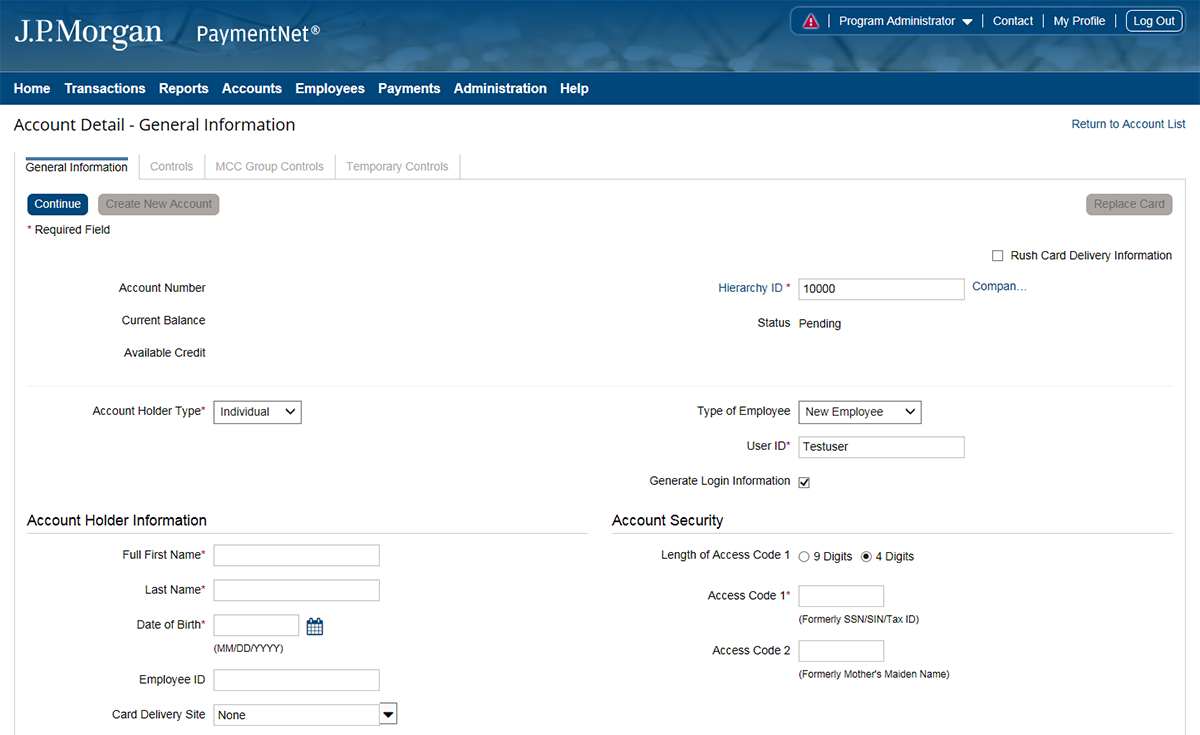Open the Account Holder Type dropdown
This screenshot has width=1200, height=735.
tap(257, 412)
